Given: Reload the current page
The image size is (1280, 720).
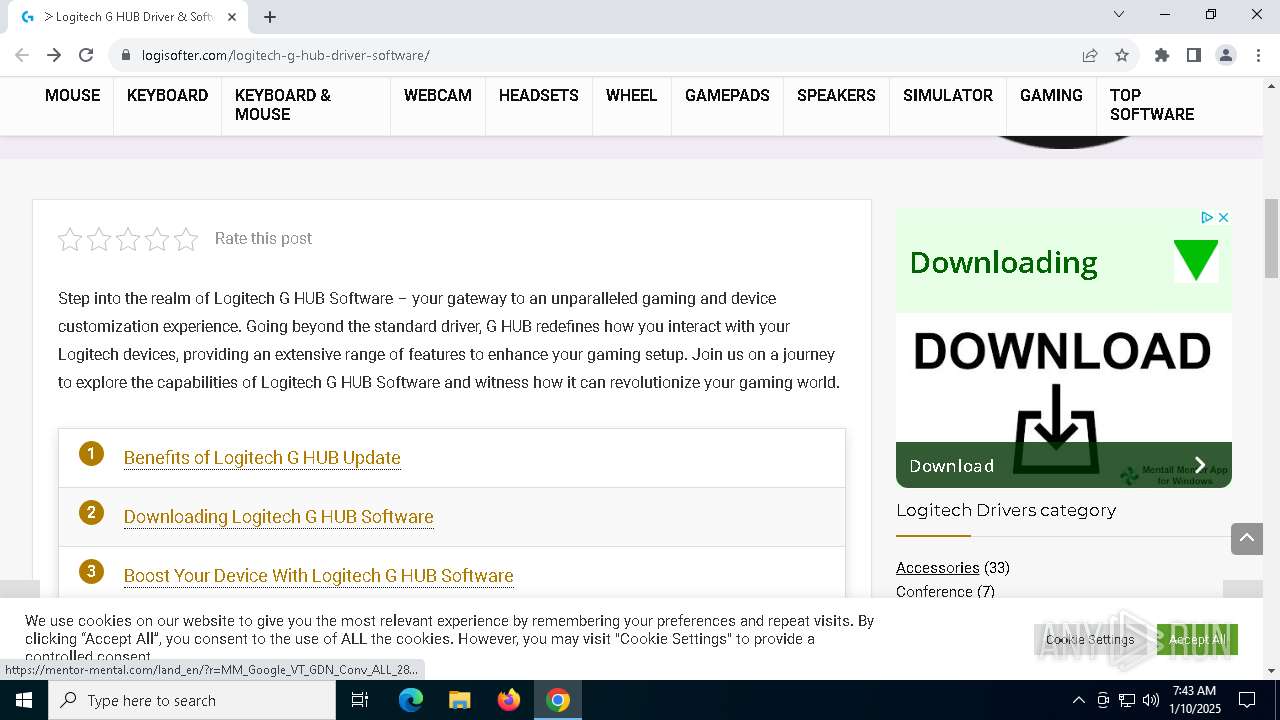Looking at the screenshot, I should tap(86, 55).
